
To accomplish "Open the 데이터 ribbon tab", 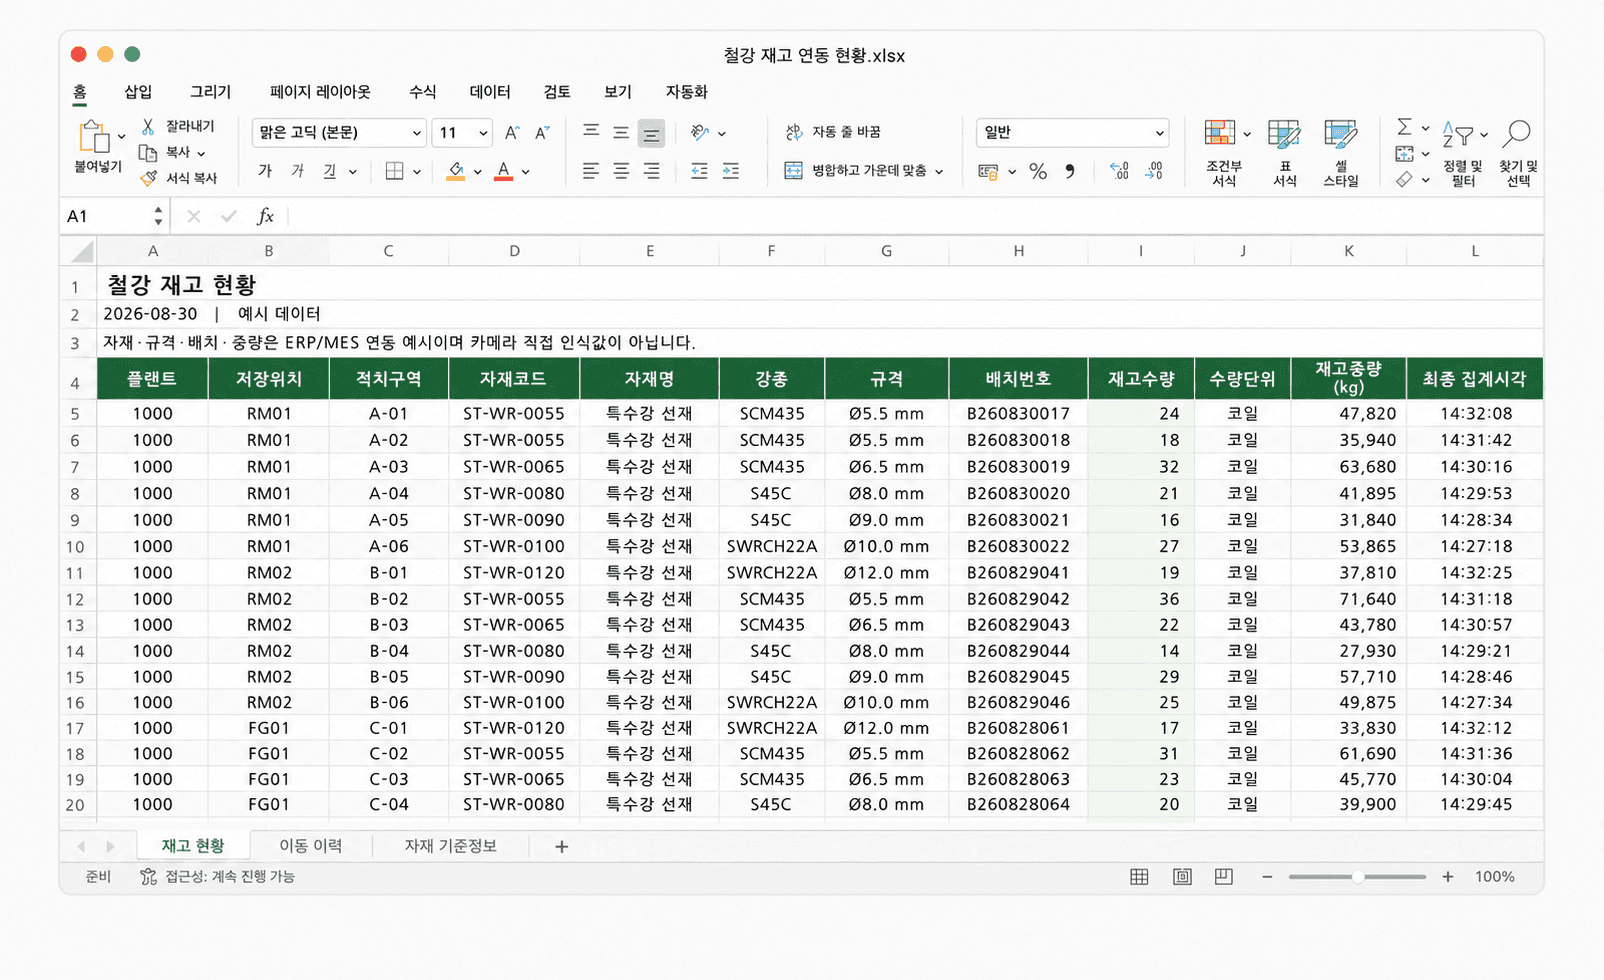I will (x=490, y=92).
